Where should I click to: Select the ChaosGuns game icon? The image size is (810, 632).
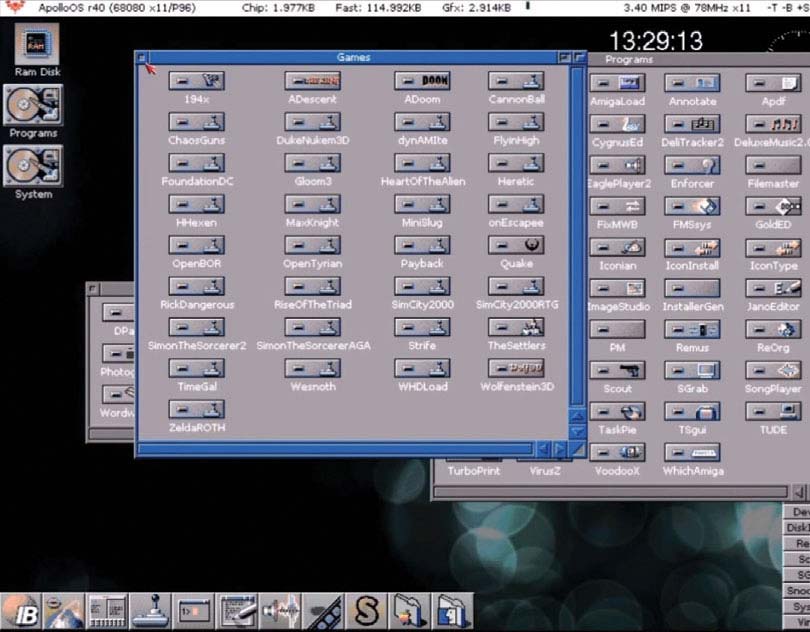[x=196, y=122]
